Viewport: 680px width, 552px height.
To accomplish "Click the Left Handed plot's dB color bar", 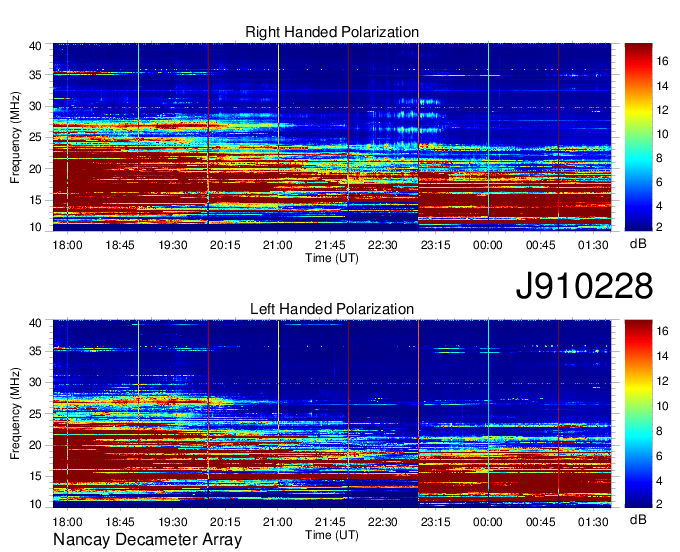I will (x=638, y=414).
